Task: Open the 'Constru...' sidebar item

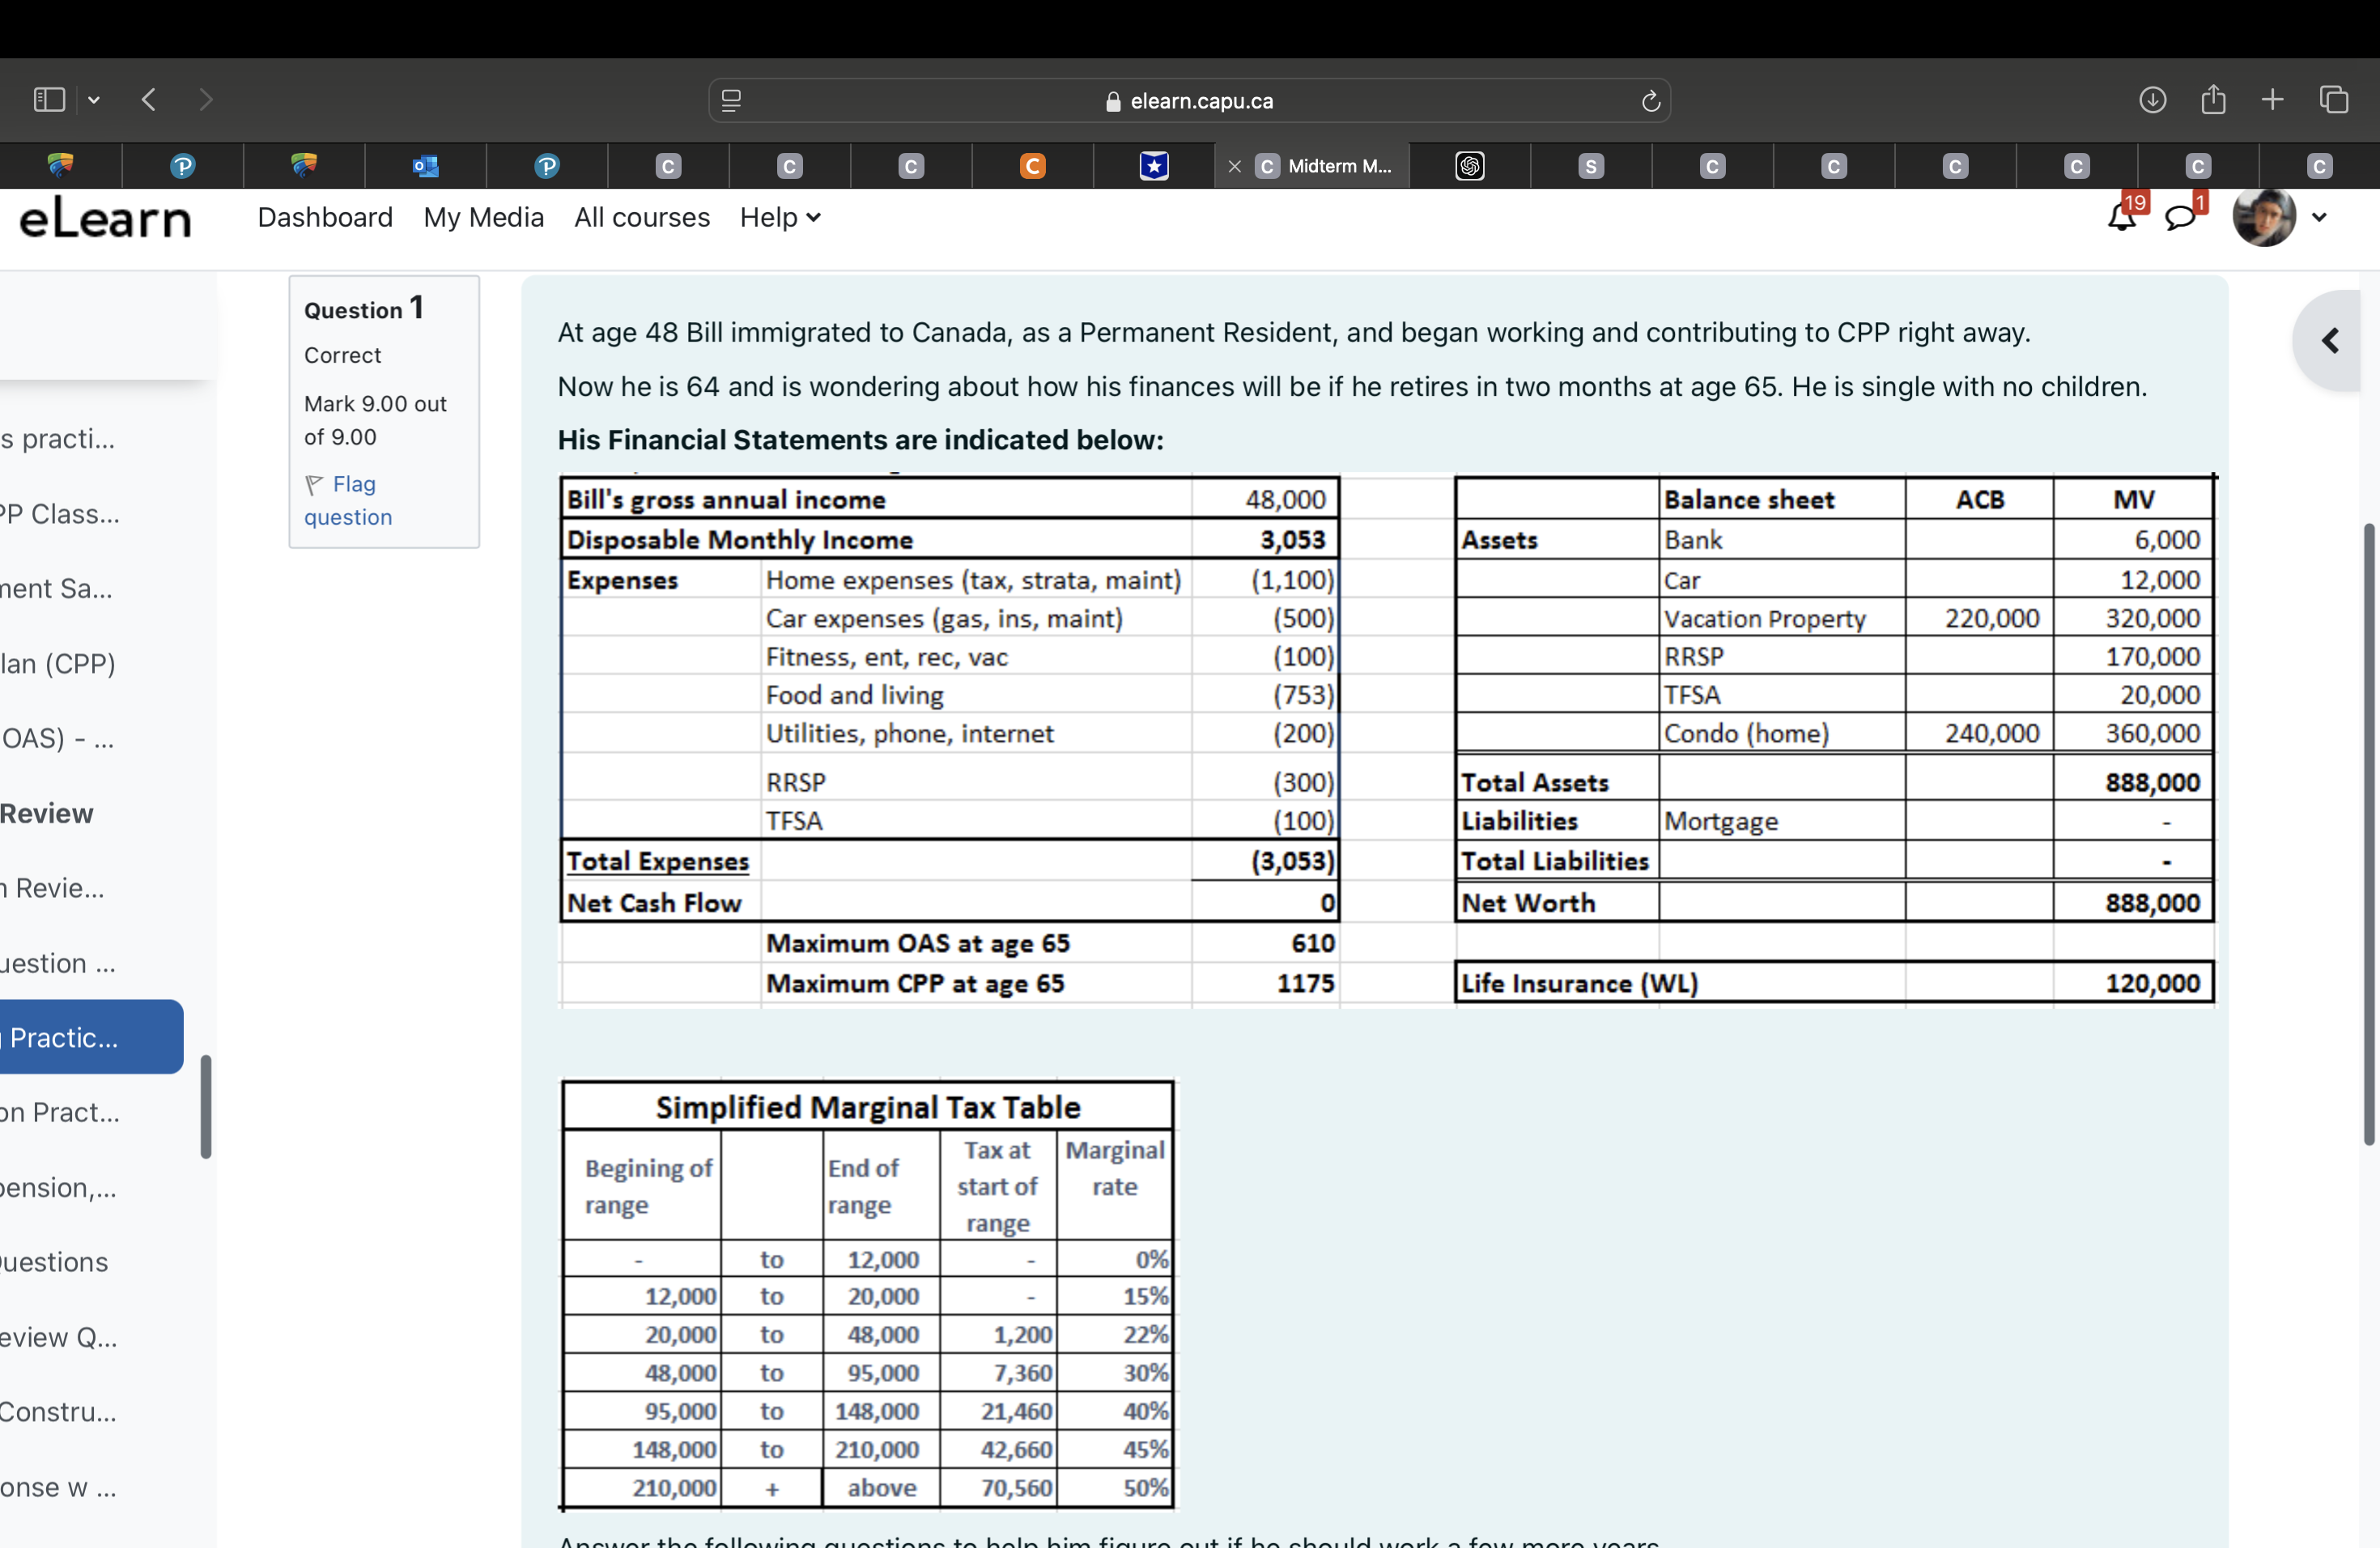Action: pos(58,1412)
